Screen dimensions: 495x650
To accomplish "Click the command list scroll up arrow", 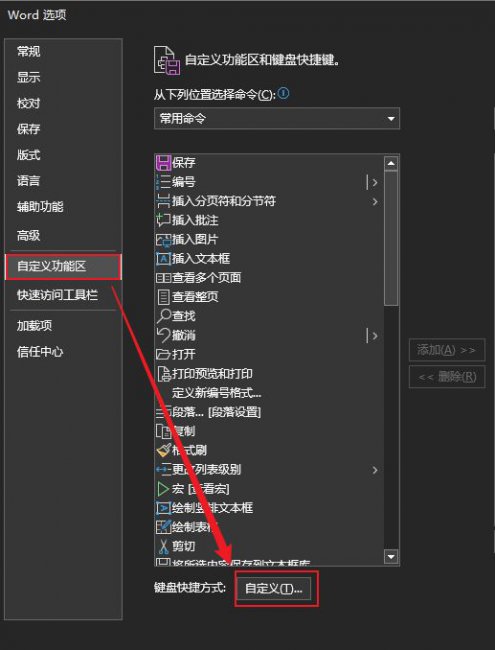I will click(x=391, y=163).
